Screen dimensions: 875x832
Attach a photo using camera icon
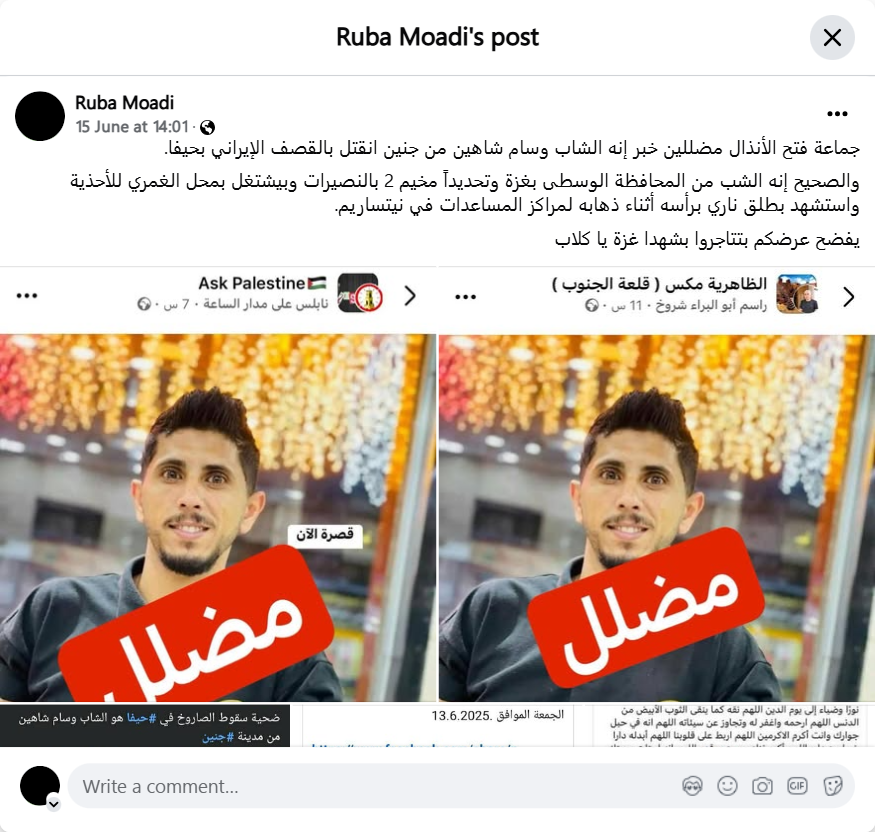[x=762, y=786]
